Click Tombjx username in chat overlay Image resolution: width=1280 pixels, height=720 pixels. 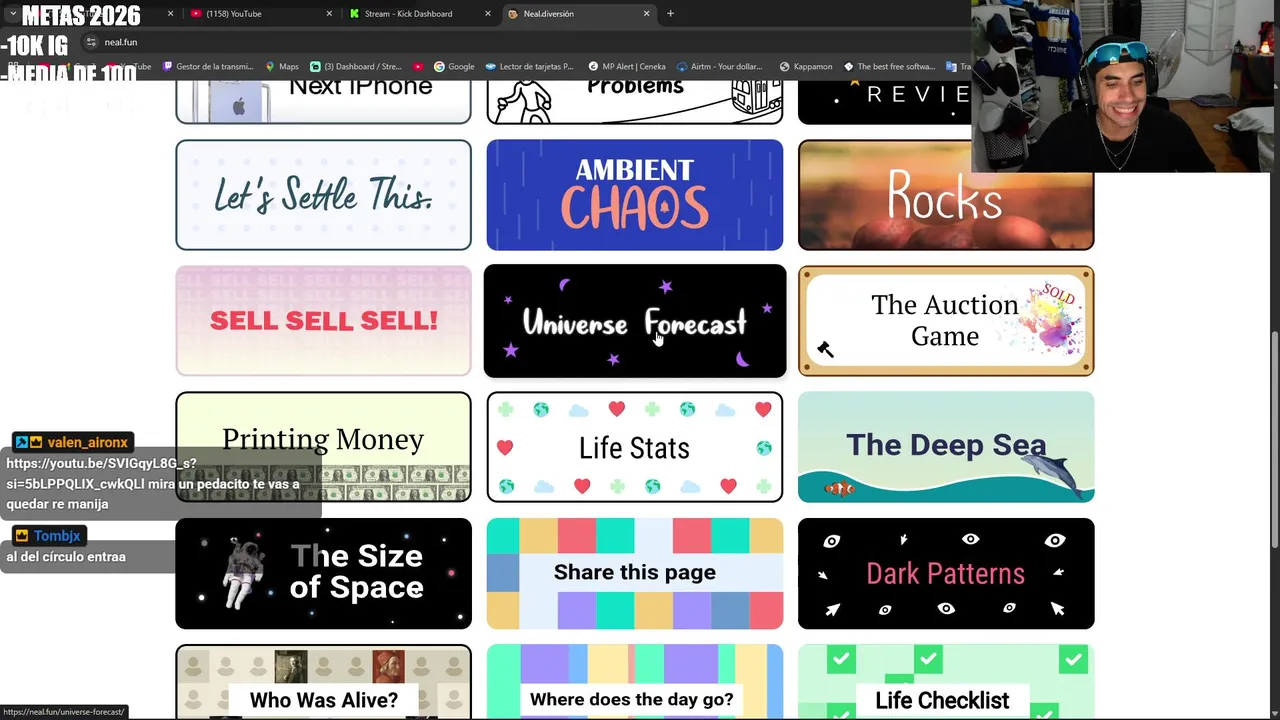point(57,536)
